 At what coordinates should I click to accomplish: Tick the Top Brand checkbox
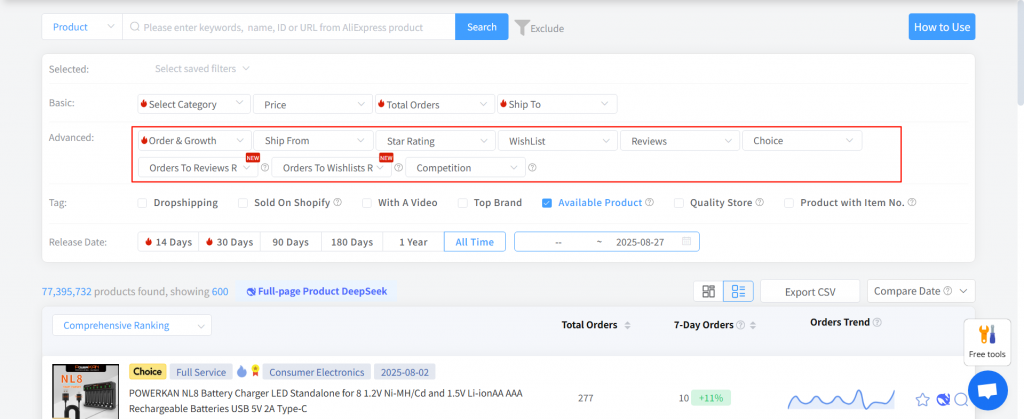[462, 203]
